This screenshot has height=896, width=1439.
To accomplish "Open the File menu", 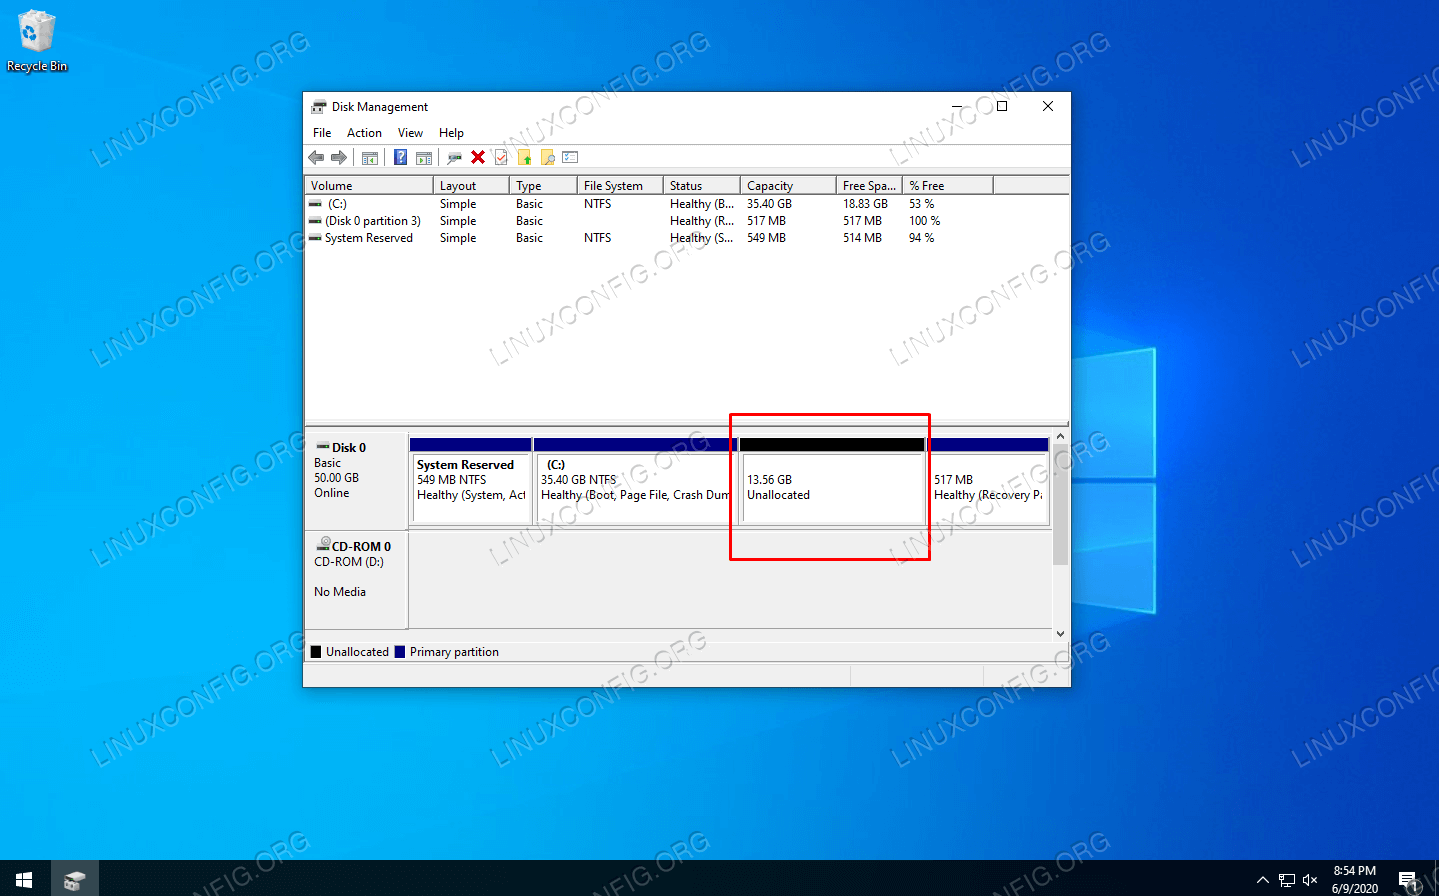I will (x=322, y=132).
